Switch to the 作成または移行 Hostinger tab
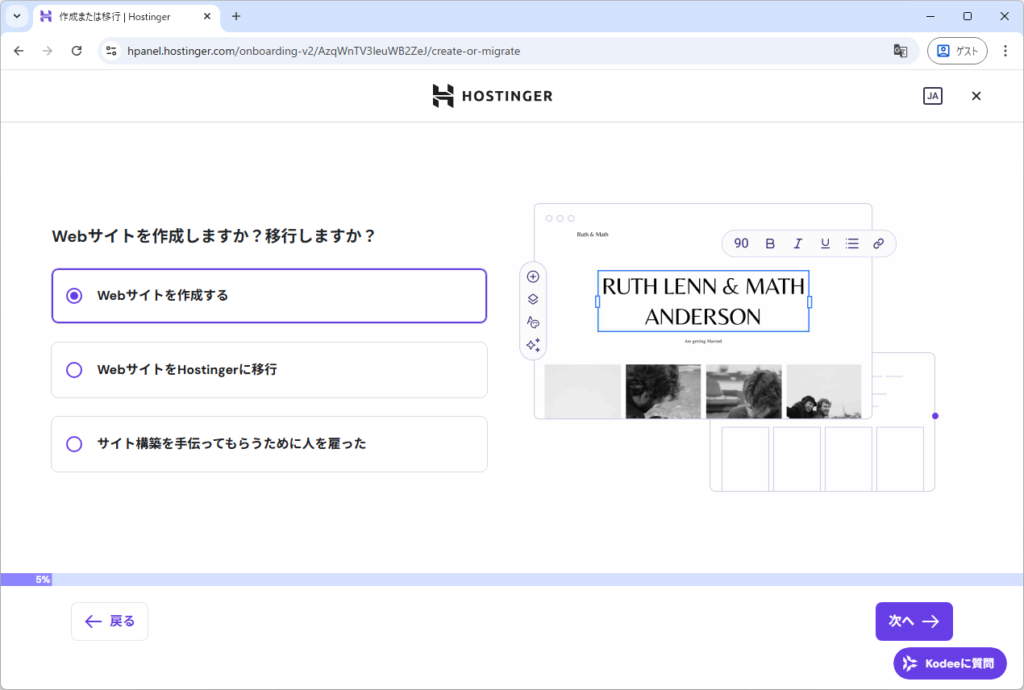This screenshot has height=690, width=1024. pyautogui.click(x=120, y=16)
